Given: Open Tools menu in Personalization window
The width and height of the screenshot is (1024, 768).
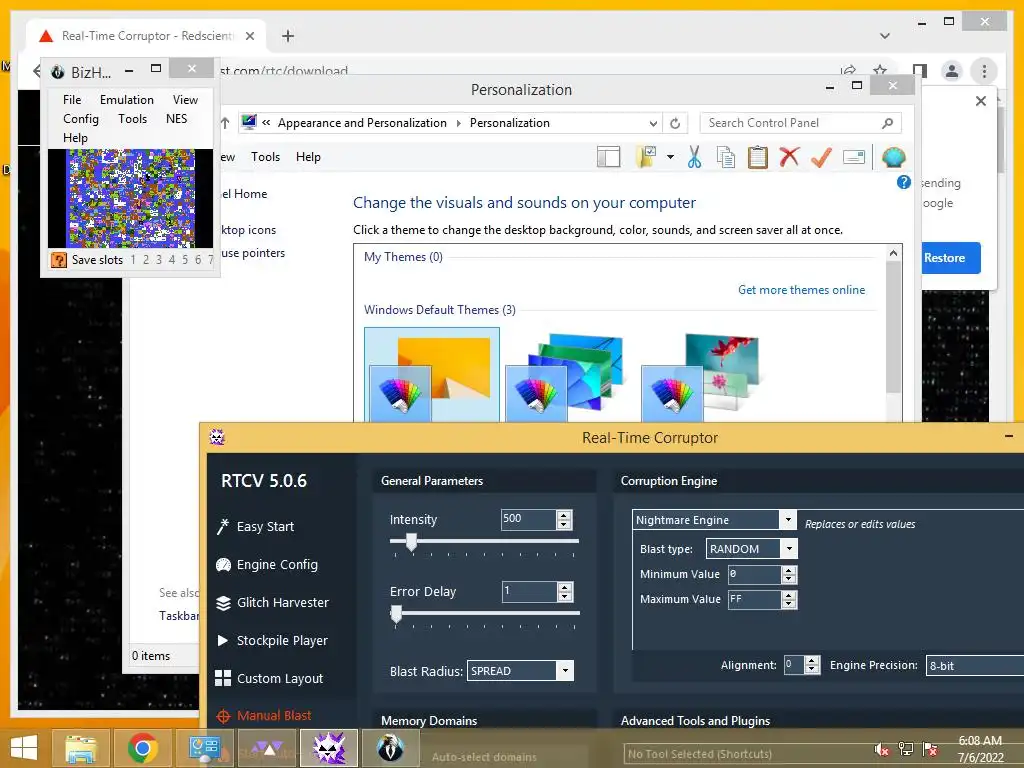Looking at the screenshot, I should click(x=265, y=157).
